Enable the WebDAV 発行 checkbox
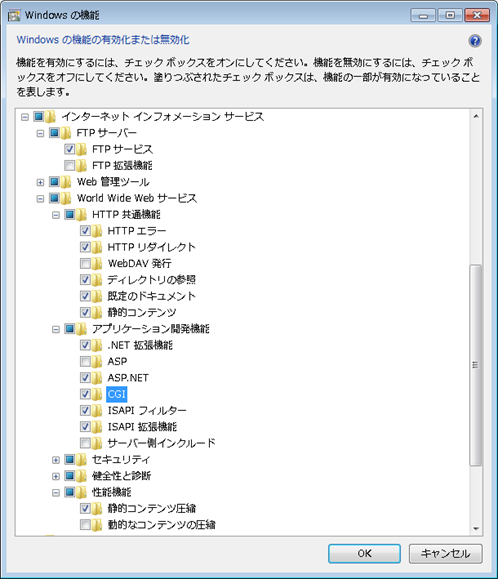498x579 pixels. (x=85, y=263)
